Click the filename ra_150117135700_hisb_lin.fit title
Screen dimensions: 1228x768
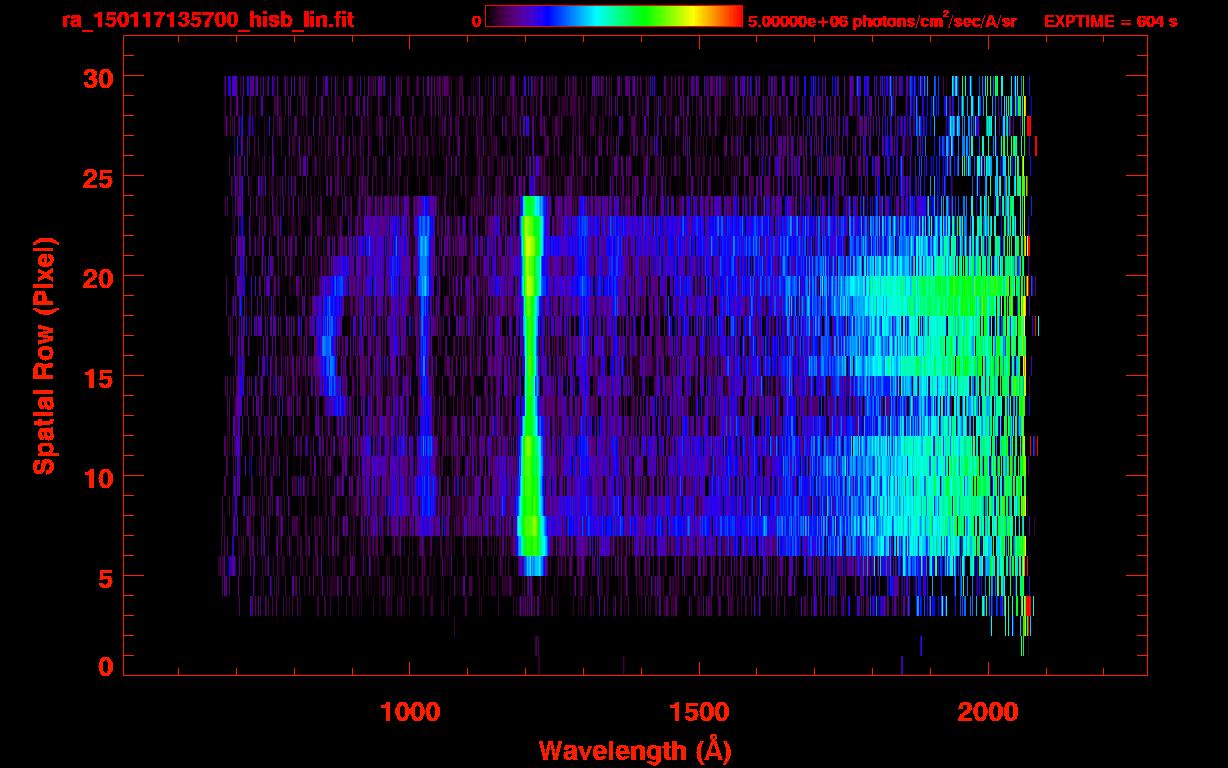[x=208, y=20]
